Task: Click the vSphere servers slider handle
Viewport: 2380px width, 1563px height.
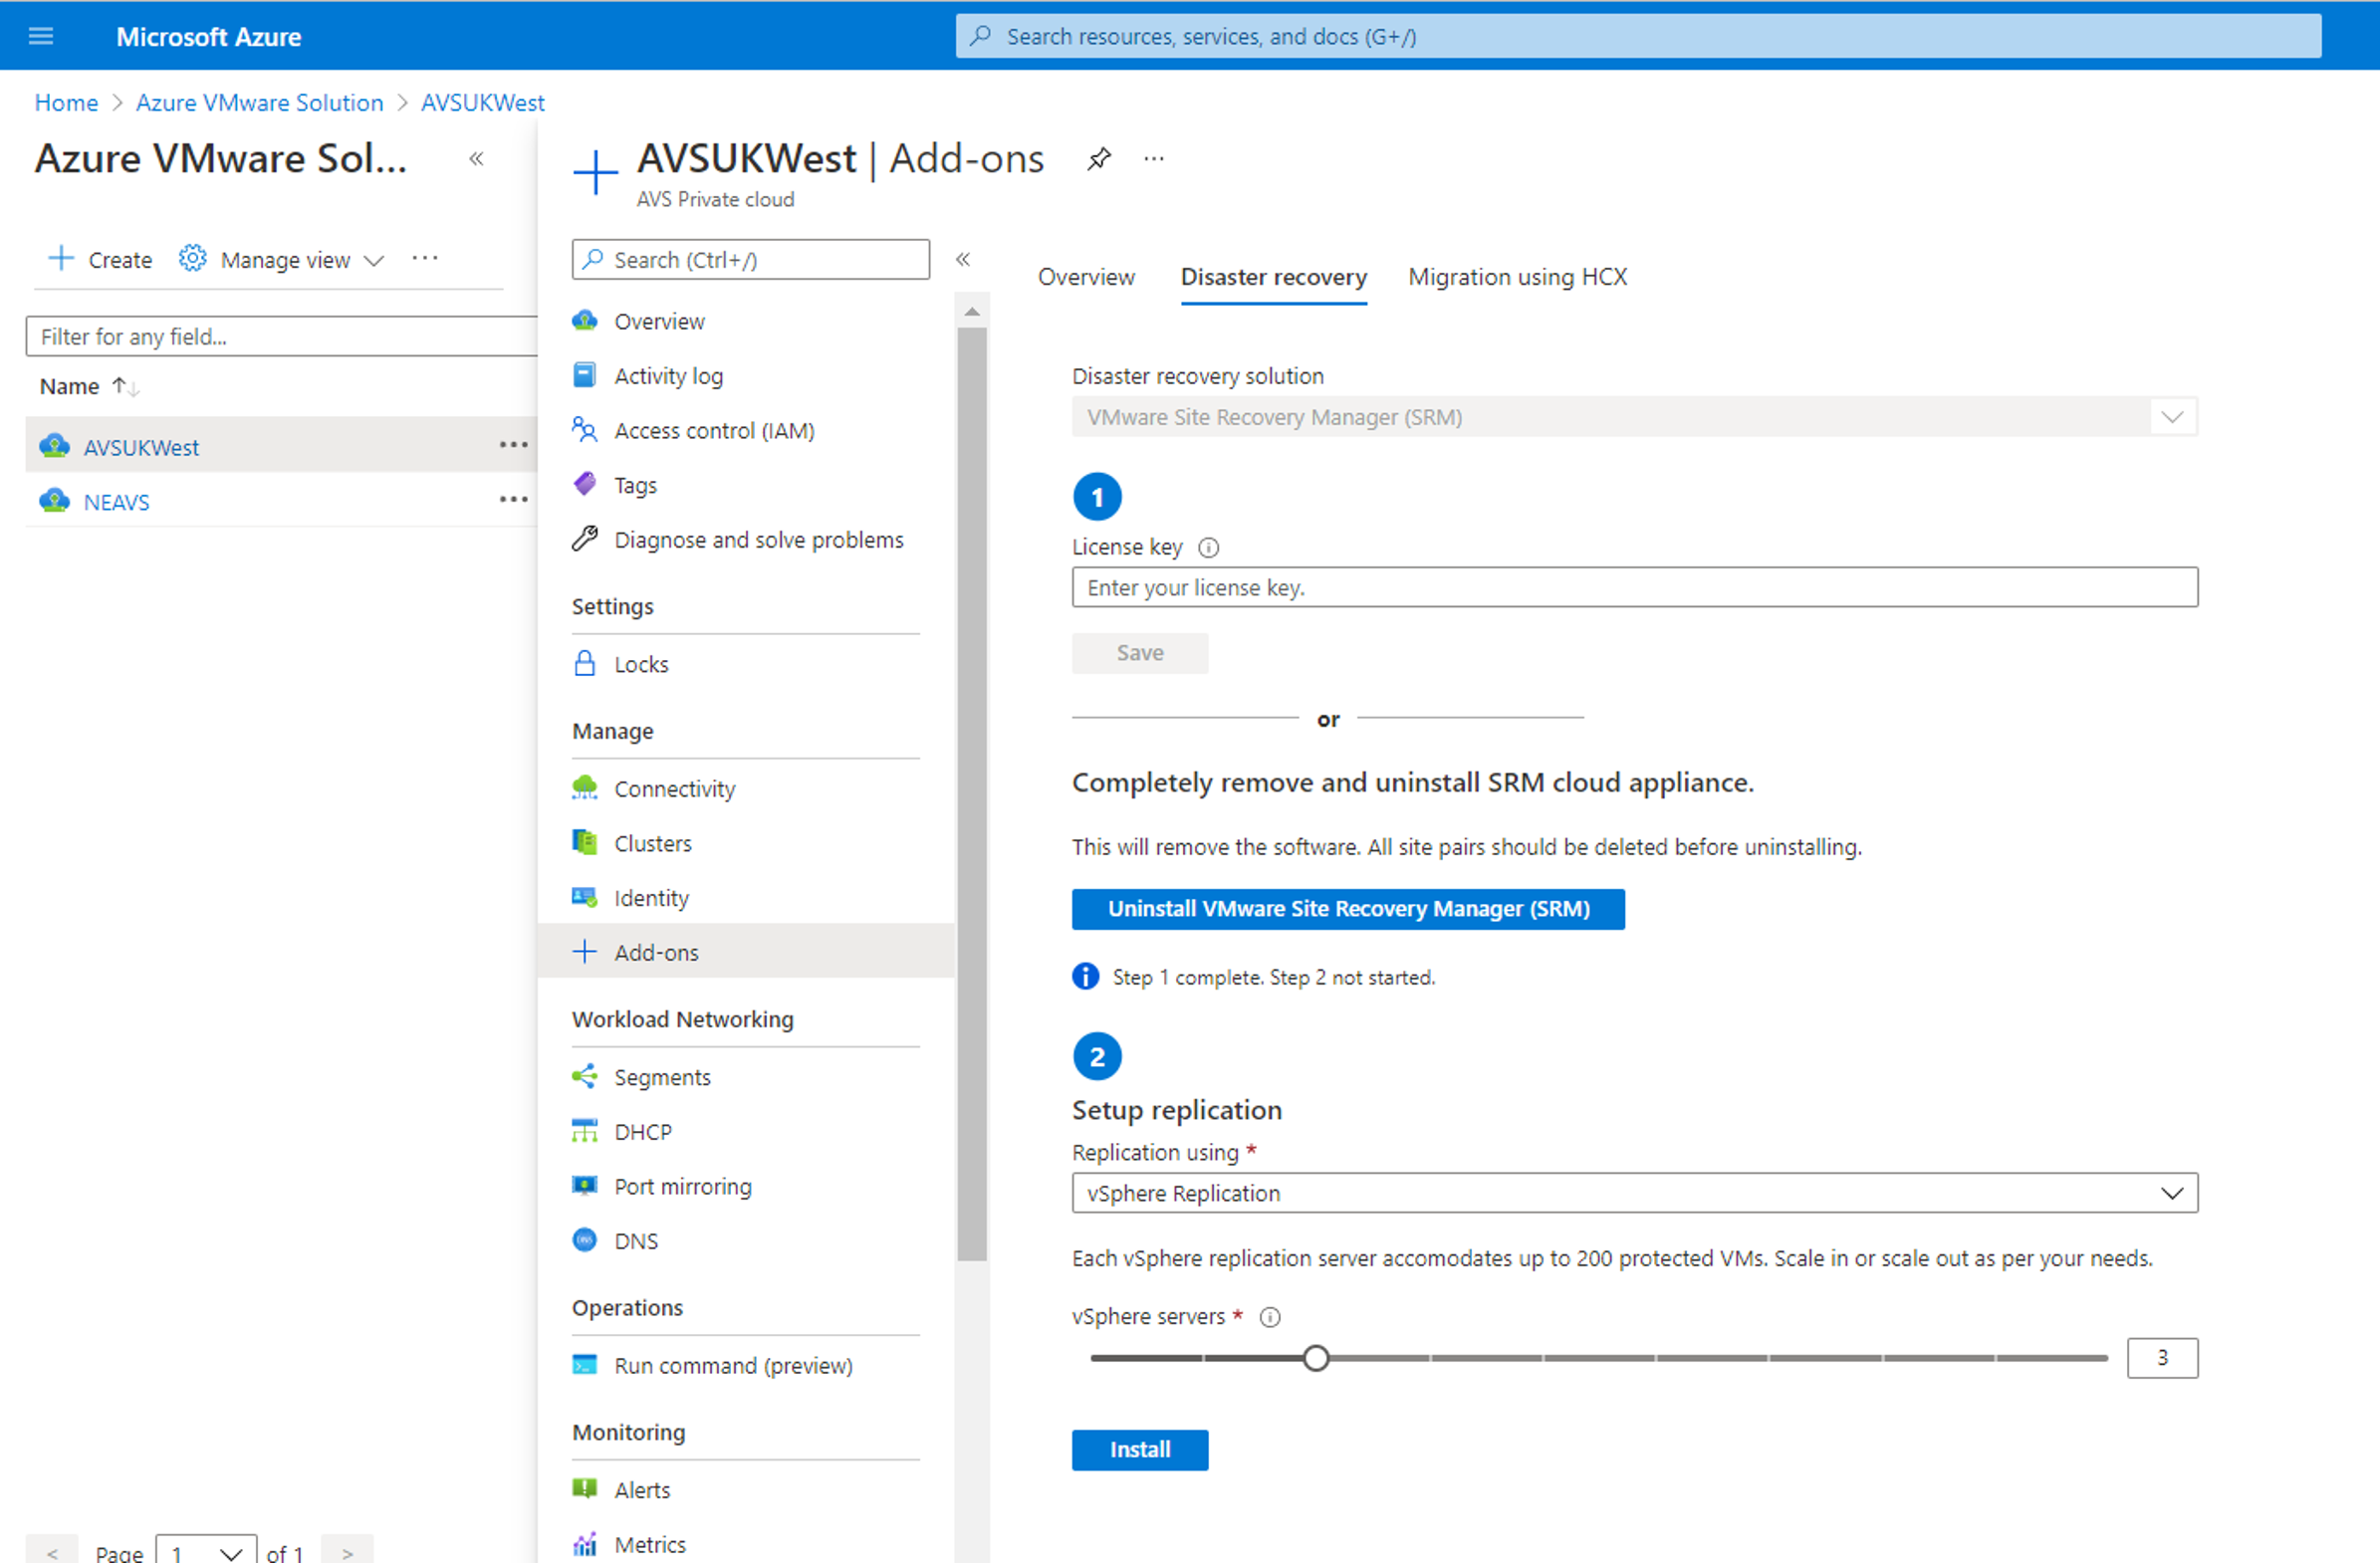Action: pos(1316,1358)
